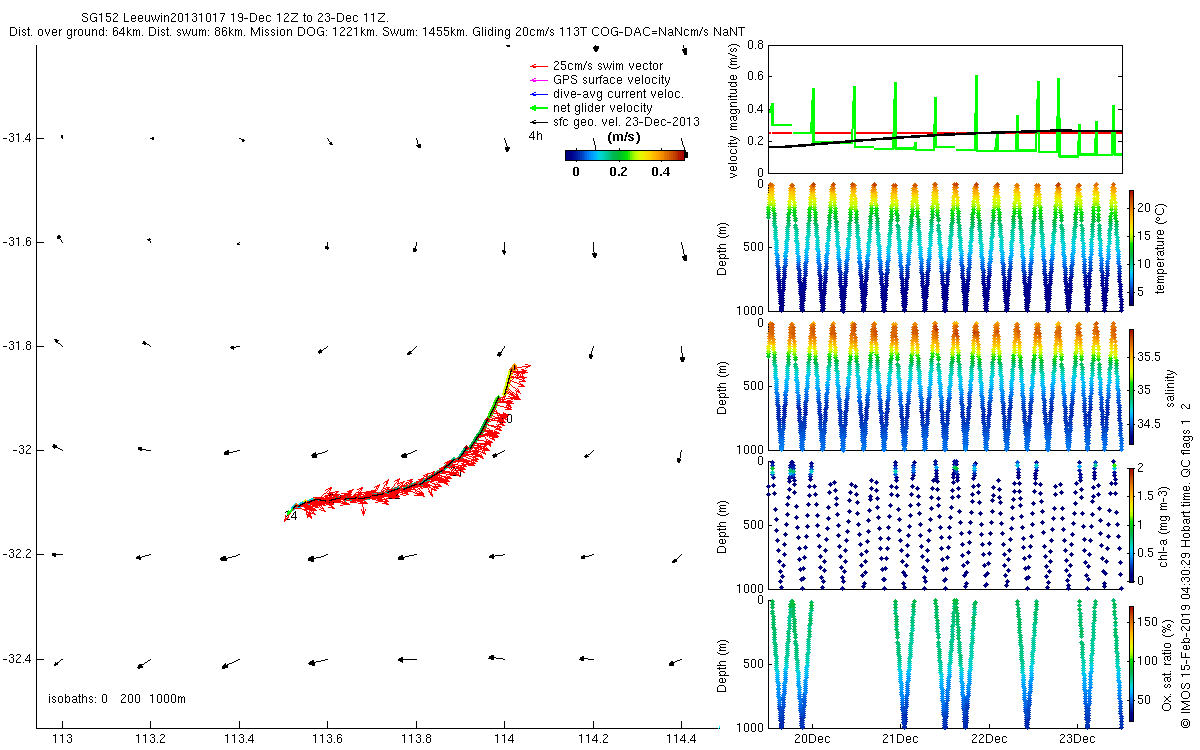1200x750 pixels.
Task: Click the -32.2 latitude tick label
Action: [16, 554]
